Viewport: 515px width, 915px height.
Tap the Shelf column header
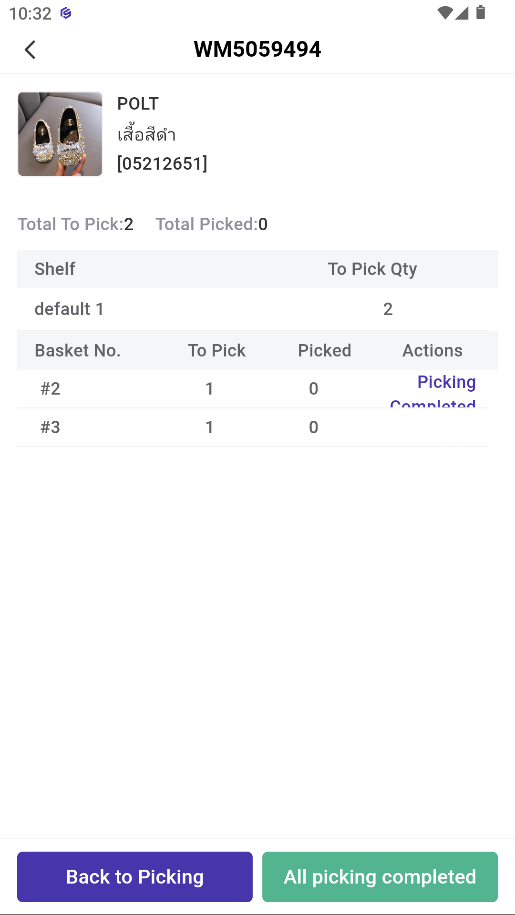pyautogui.click(x=55, y=269)
